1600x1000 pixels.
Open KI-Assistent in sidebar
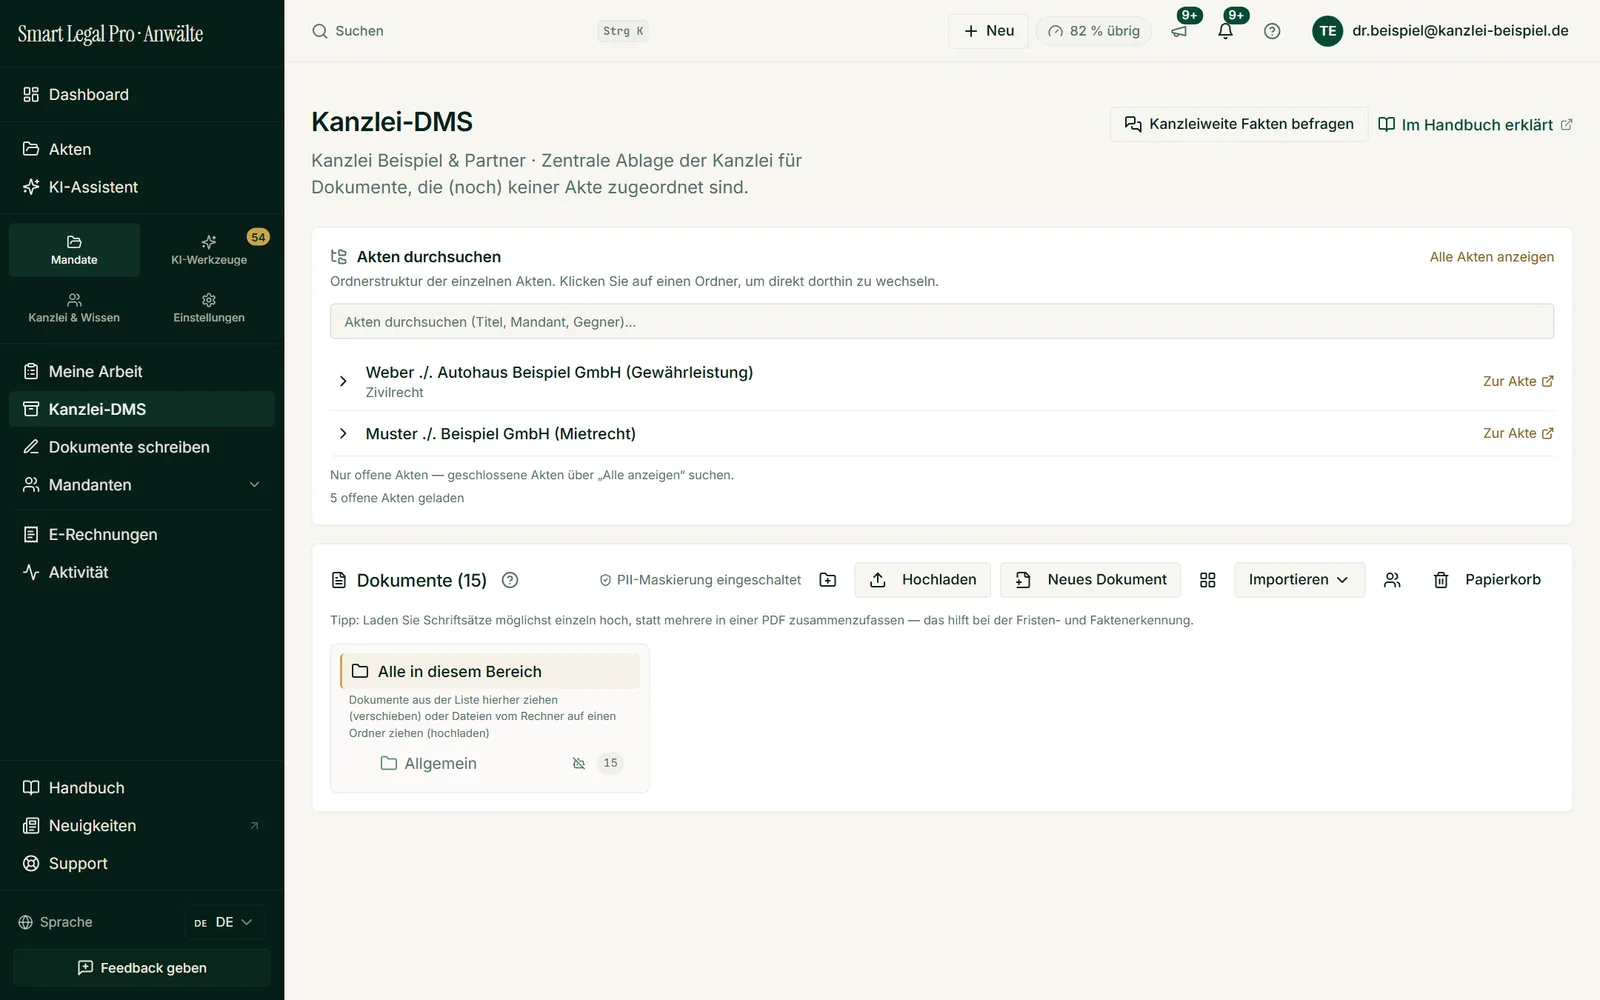click(x=142, y=187)
